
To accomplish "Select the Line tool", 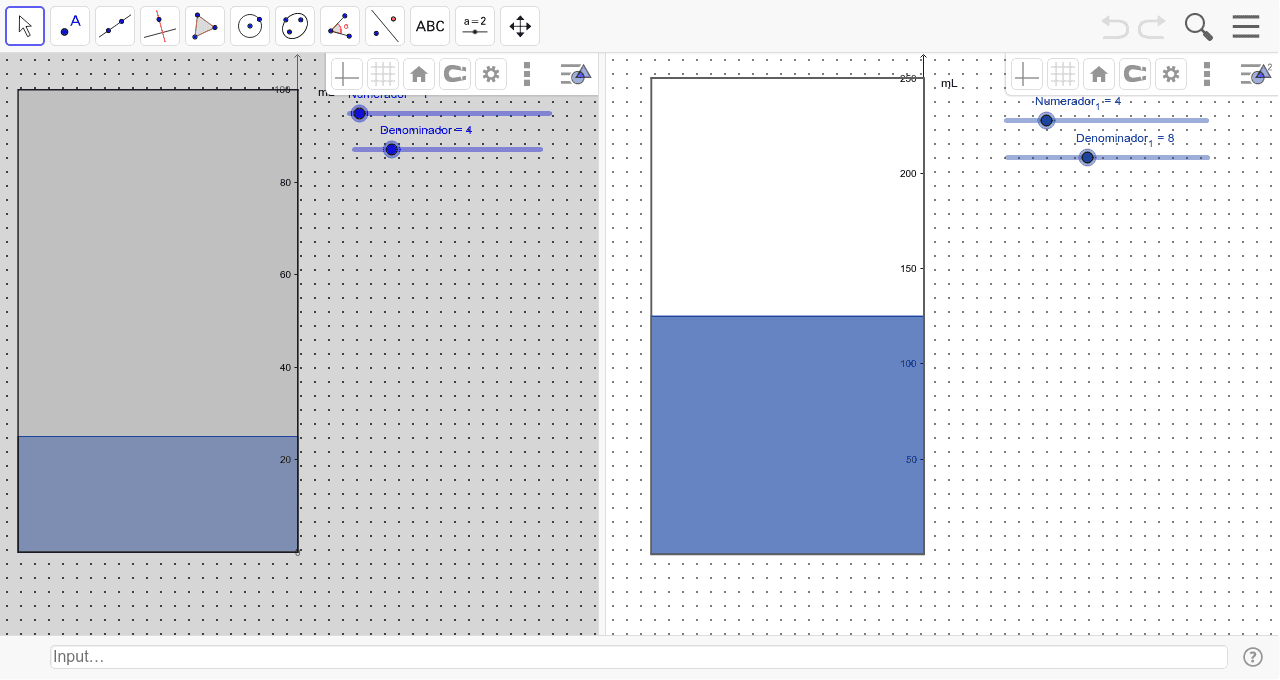I will [x=115, y=26].
